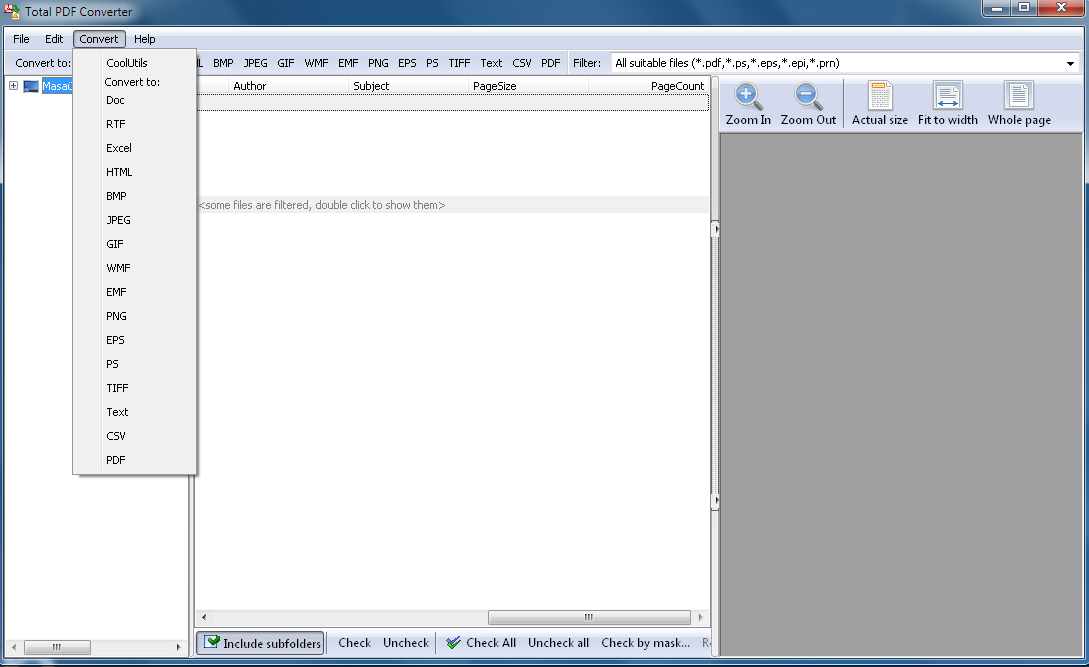Click the Zoom In magnifier icon
Image resolution: width=1089 pixels, height=667 pixels.
click(x=748, y=96)
